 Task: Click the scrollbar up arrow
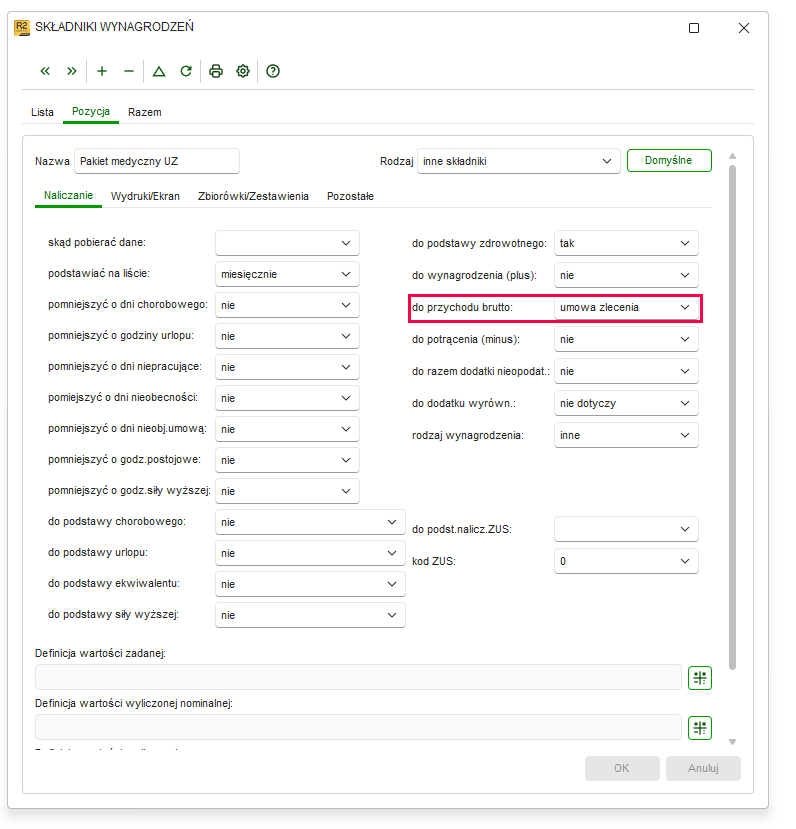(733, 156)
